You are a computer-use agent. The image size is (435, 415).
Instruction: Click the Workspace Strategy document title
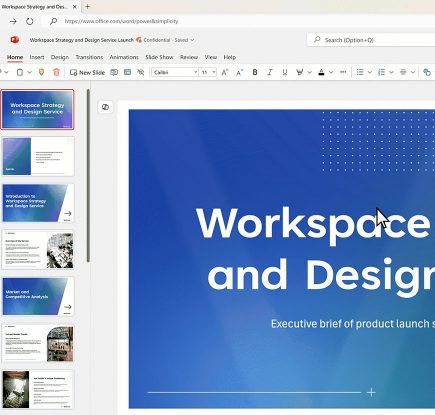click(82, 40)
